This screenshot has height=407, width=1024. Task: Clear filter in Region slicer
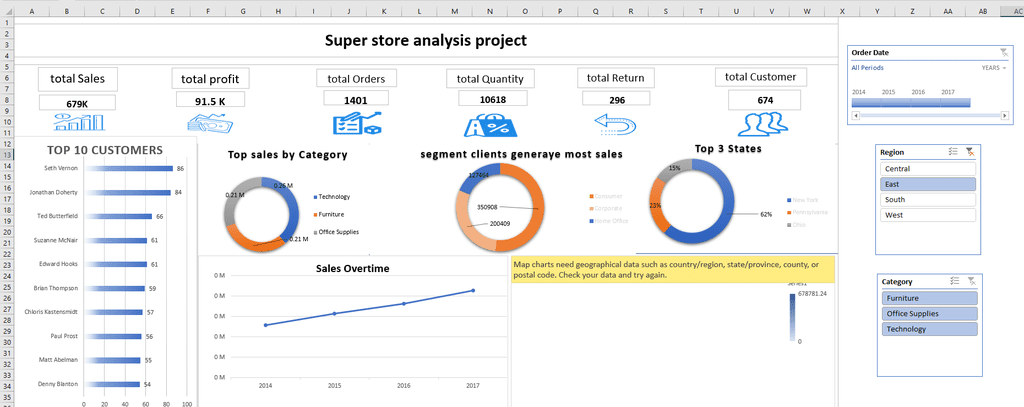970,152
